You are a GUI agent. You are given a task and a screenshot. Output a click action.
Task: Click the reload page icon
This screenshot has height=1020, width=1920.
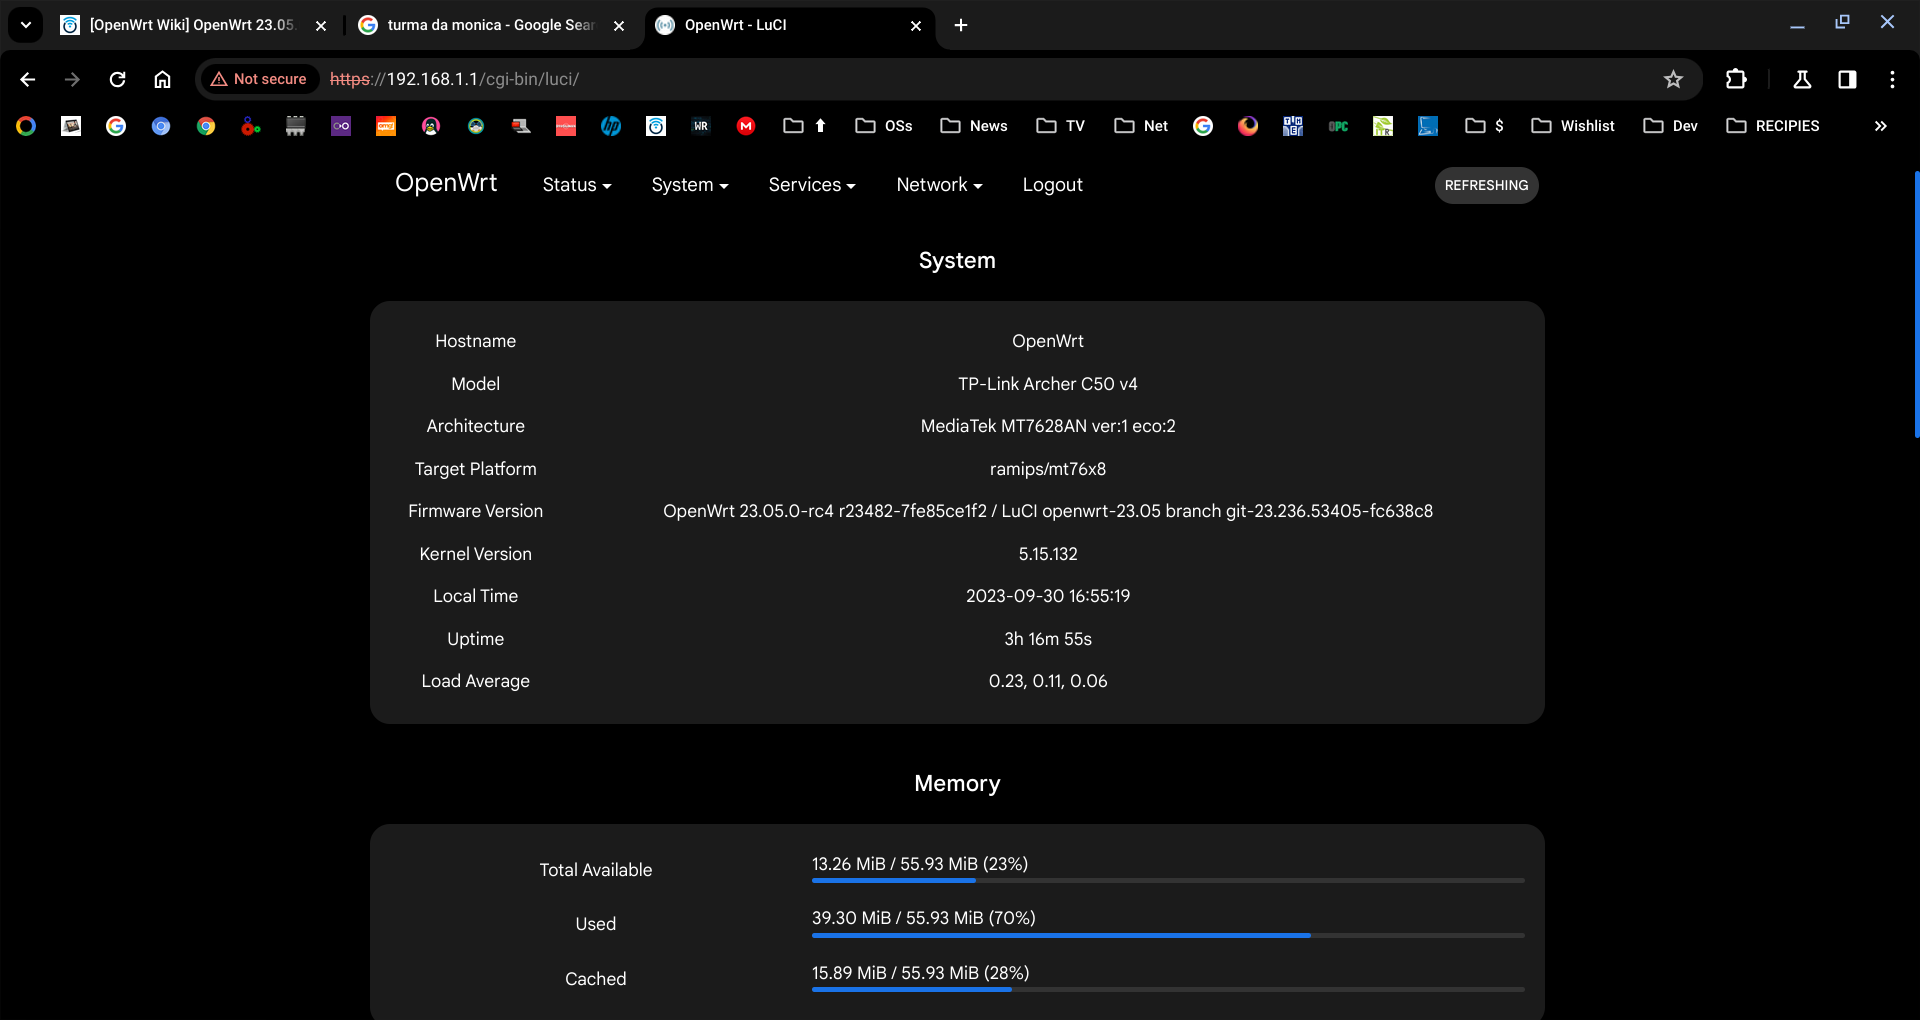pos(117,79)
